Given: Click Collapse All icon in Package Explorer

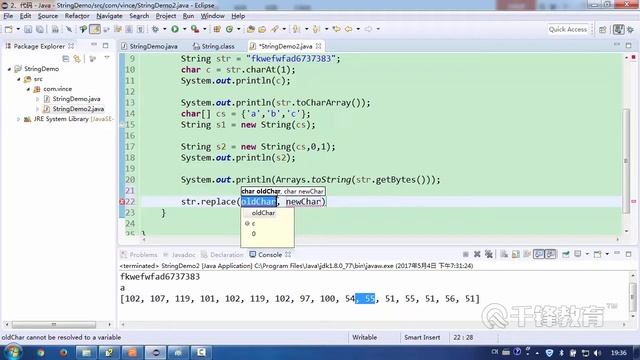Looking at the screenshot, I should (x=66, y=59).
